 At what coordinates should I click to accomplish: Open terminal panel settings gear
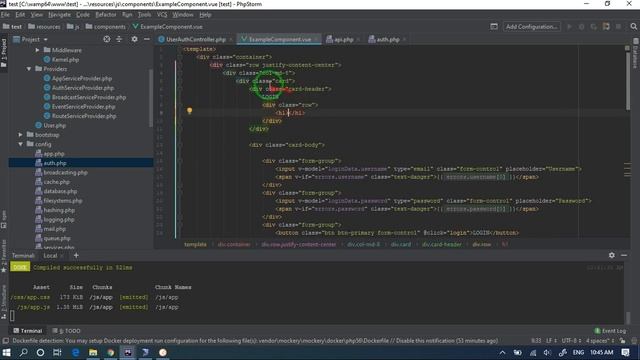pos(611,255)
